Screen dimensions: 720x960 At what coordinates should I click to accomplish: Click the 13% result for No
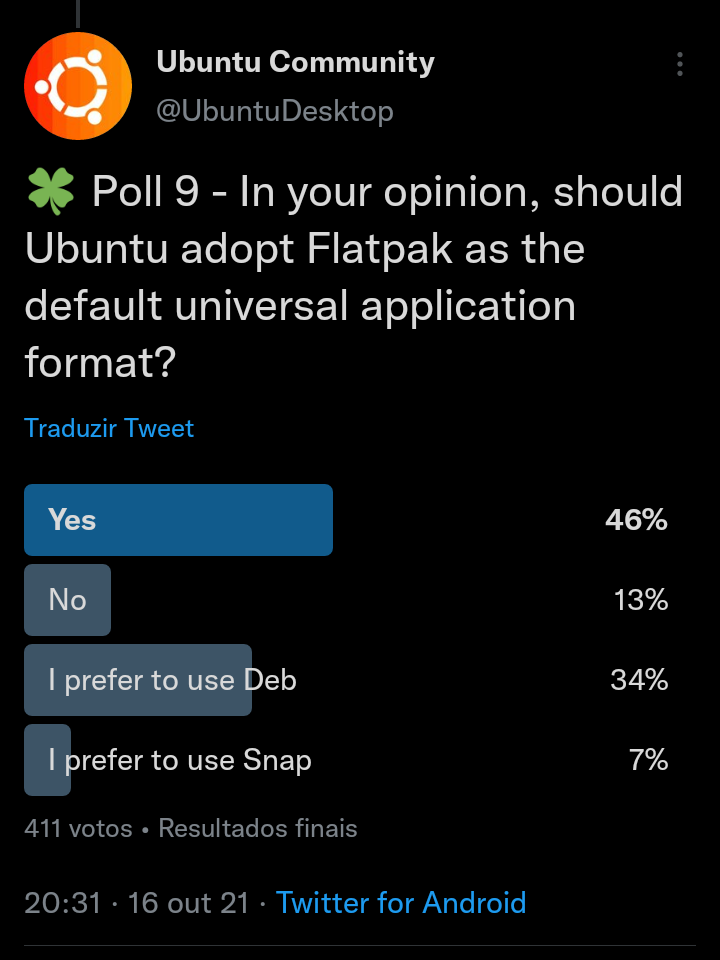[x=641, y=600]
